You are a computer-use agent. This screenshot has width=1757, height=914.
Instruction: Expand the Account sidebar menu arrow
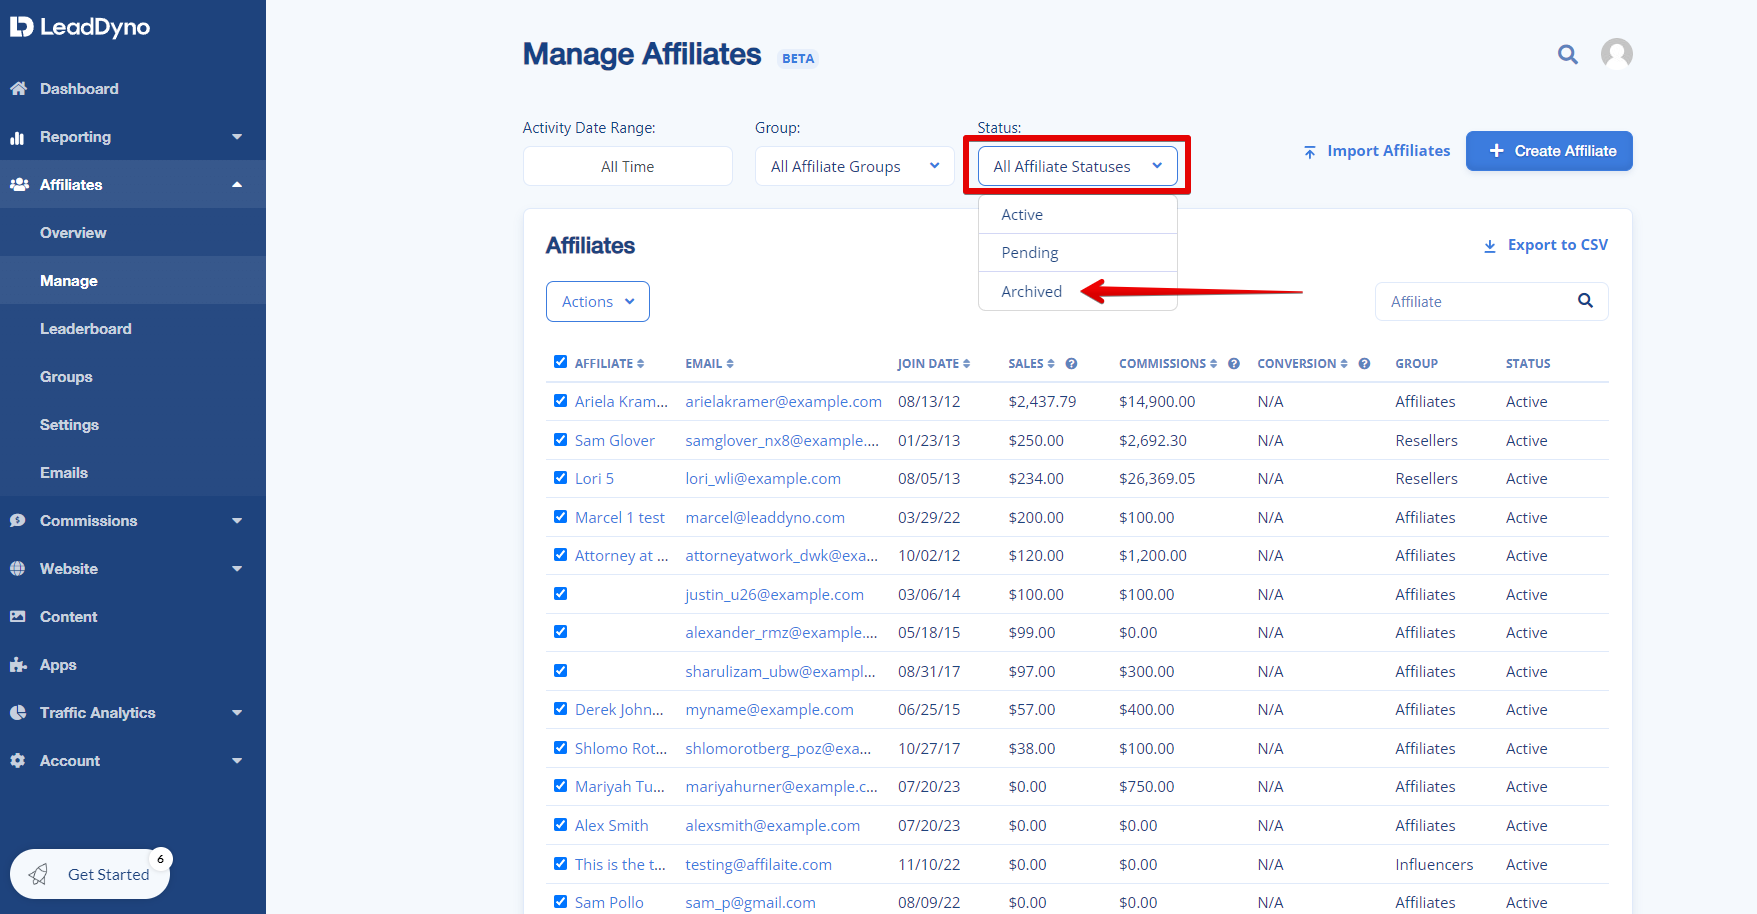click(237, 761)
